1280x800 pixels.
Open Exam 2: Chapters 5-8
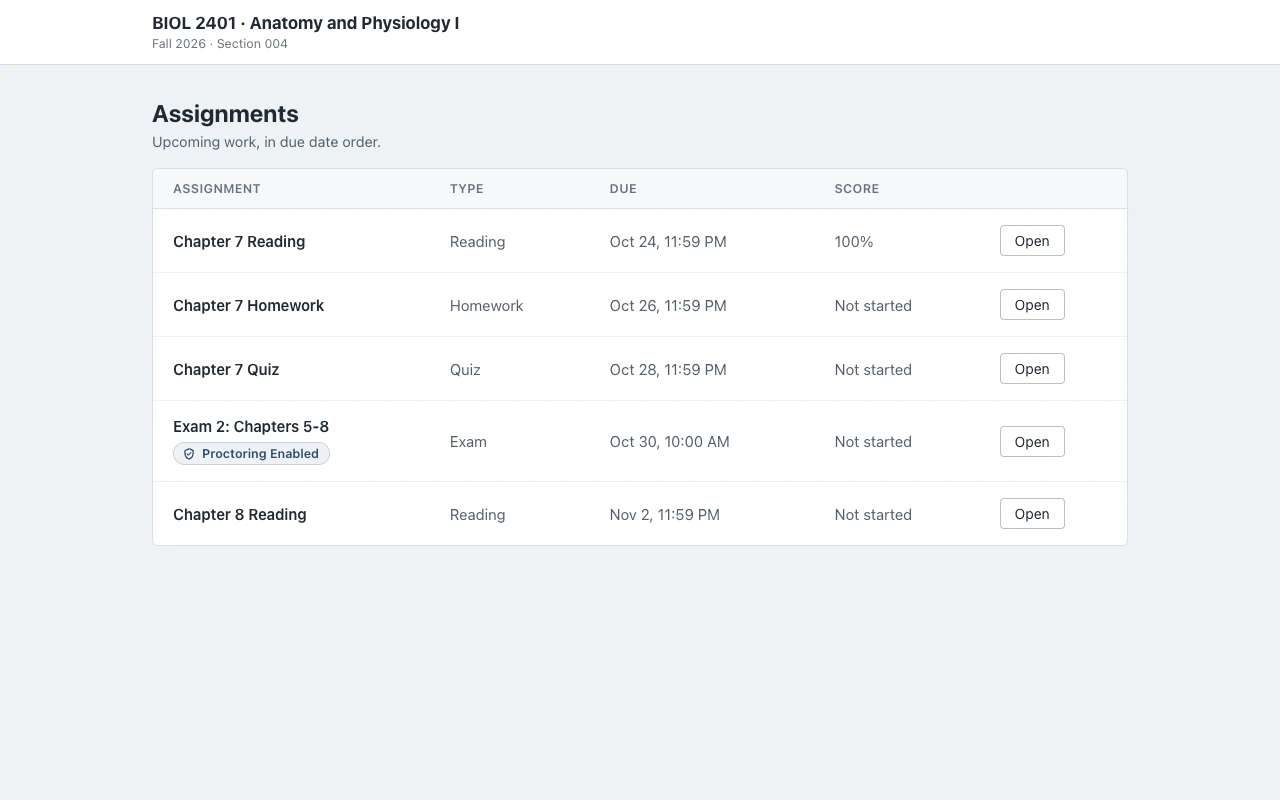1032,442
